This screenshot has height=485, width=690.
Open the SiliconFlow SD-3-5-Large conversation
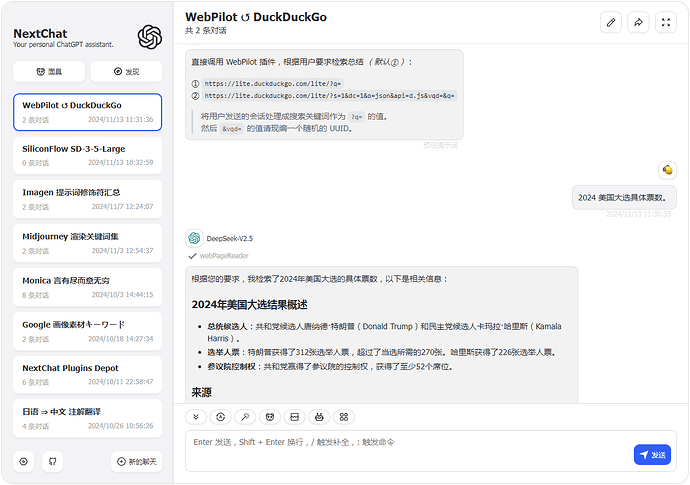click(x=88, y=155)
